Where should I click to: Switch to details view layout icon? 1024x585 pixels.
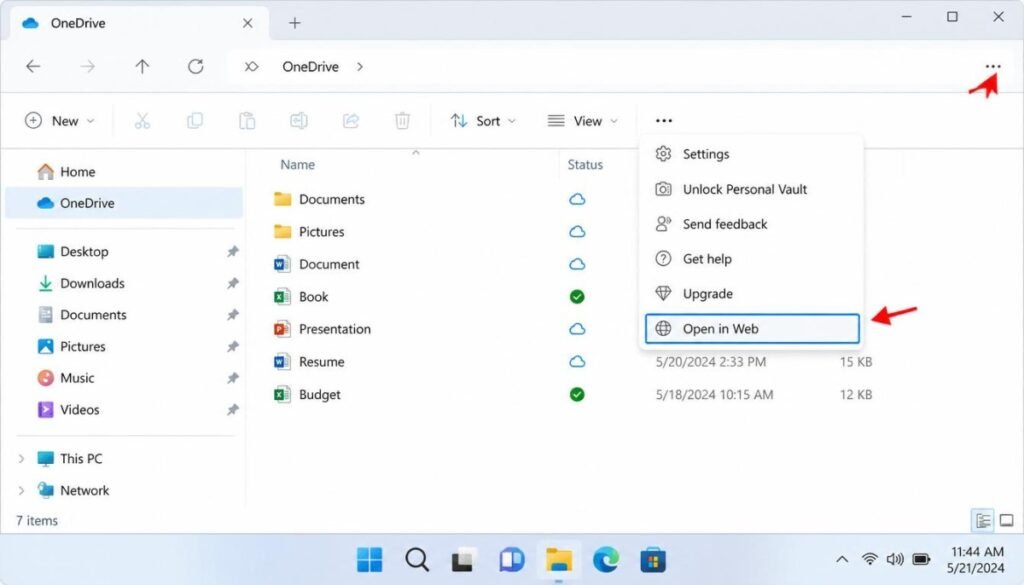coord(983,520)
